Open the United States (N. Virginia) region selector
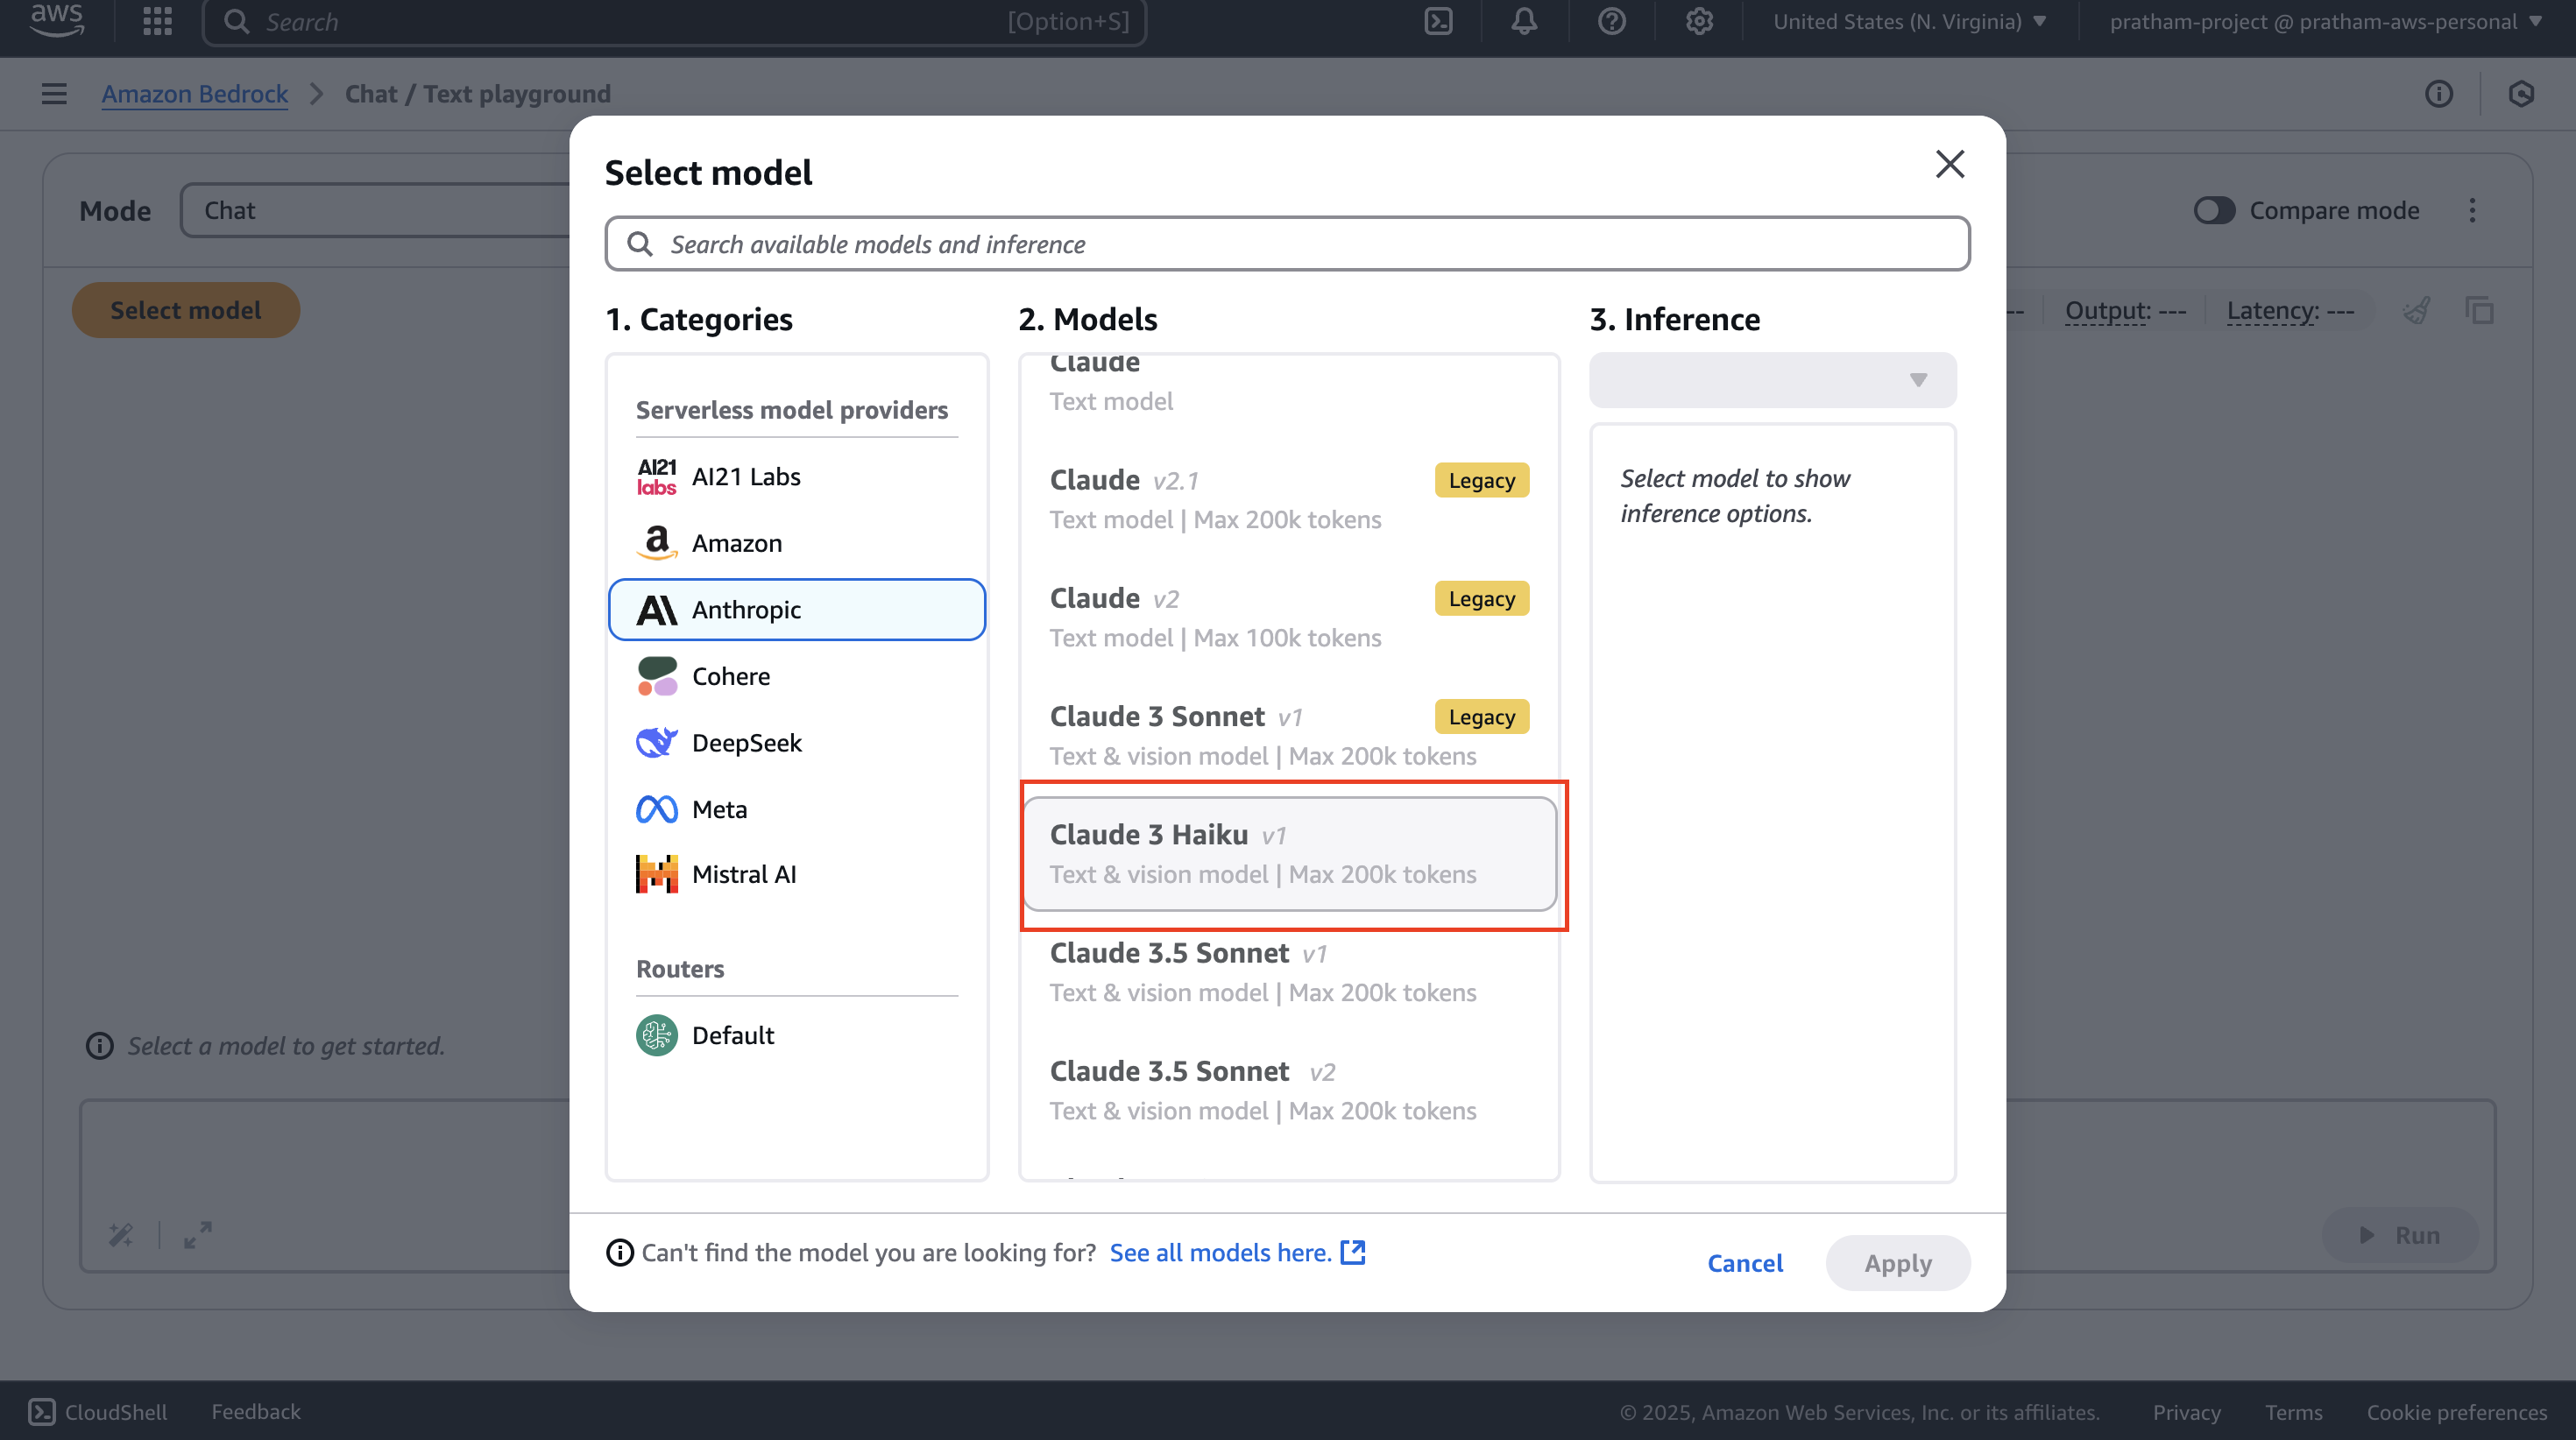The width and height of the screenshot is (2576, 1440). point(1909,21)
